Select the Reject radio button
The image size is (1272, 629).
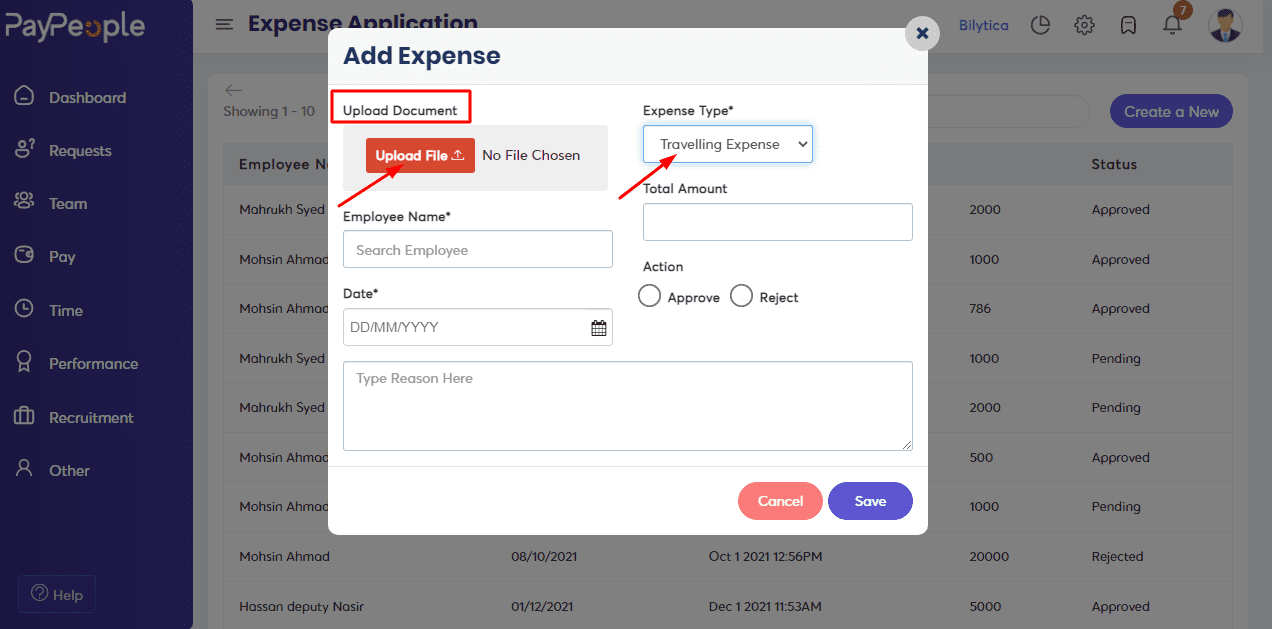pos(741,296)
